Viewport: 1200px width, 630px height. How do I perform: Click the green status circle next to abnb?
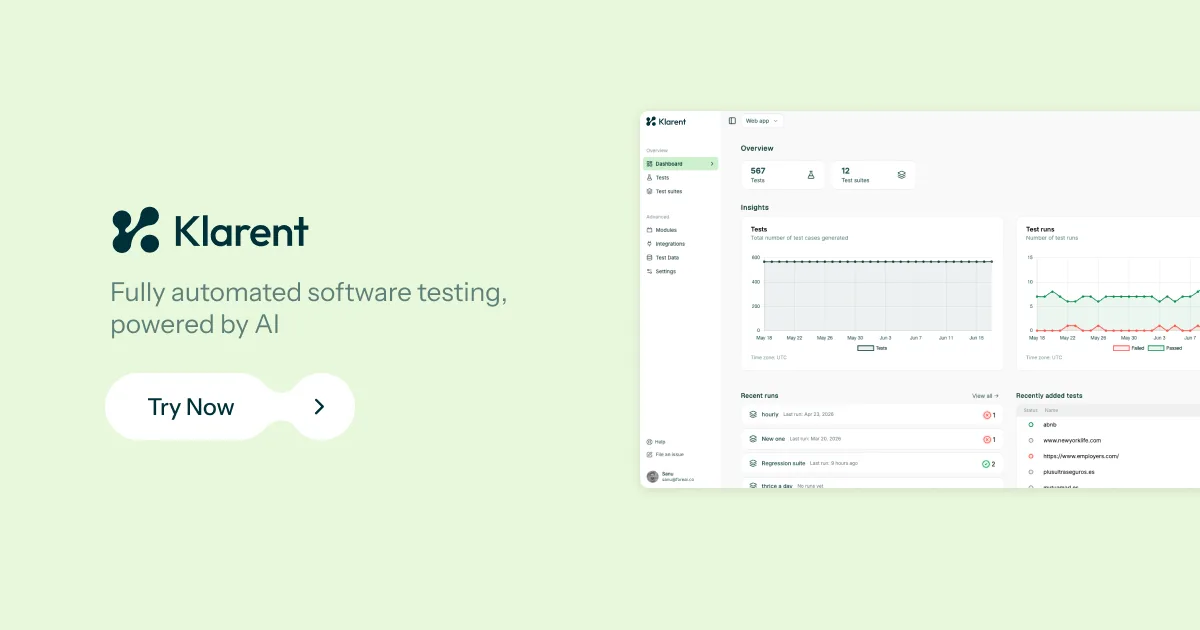(1030, 424)
